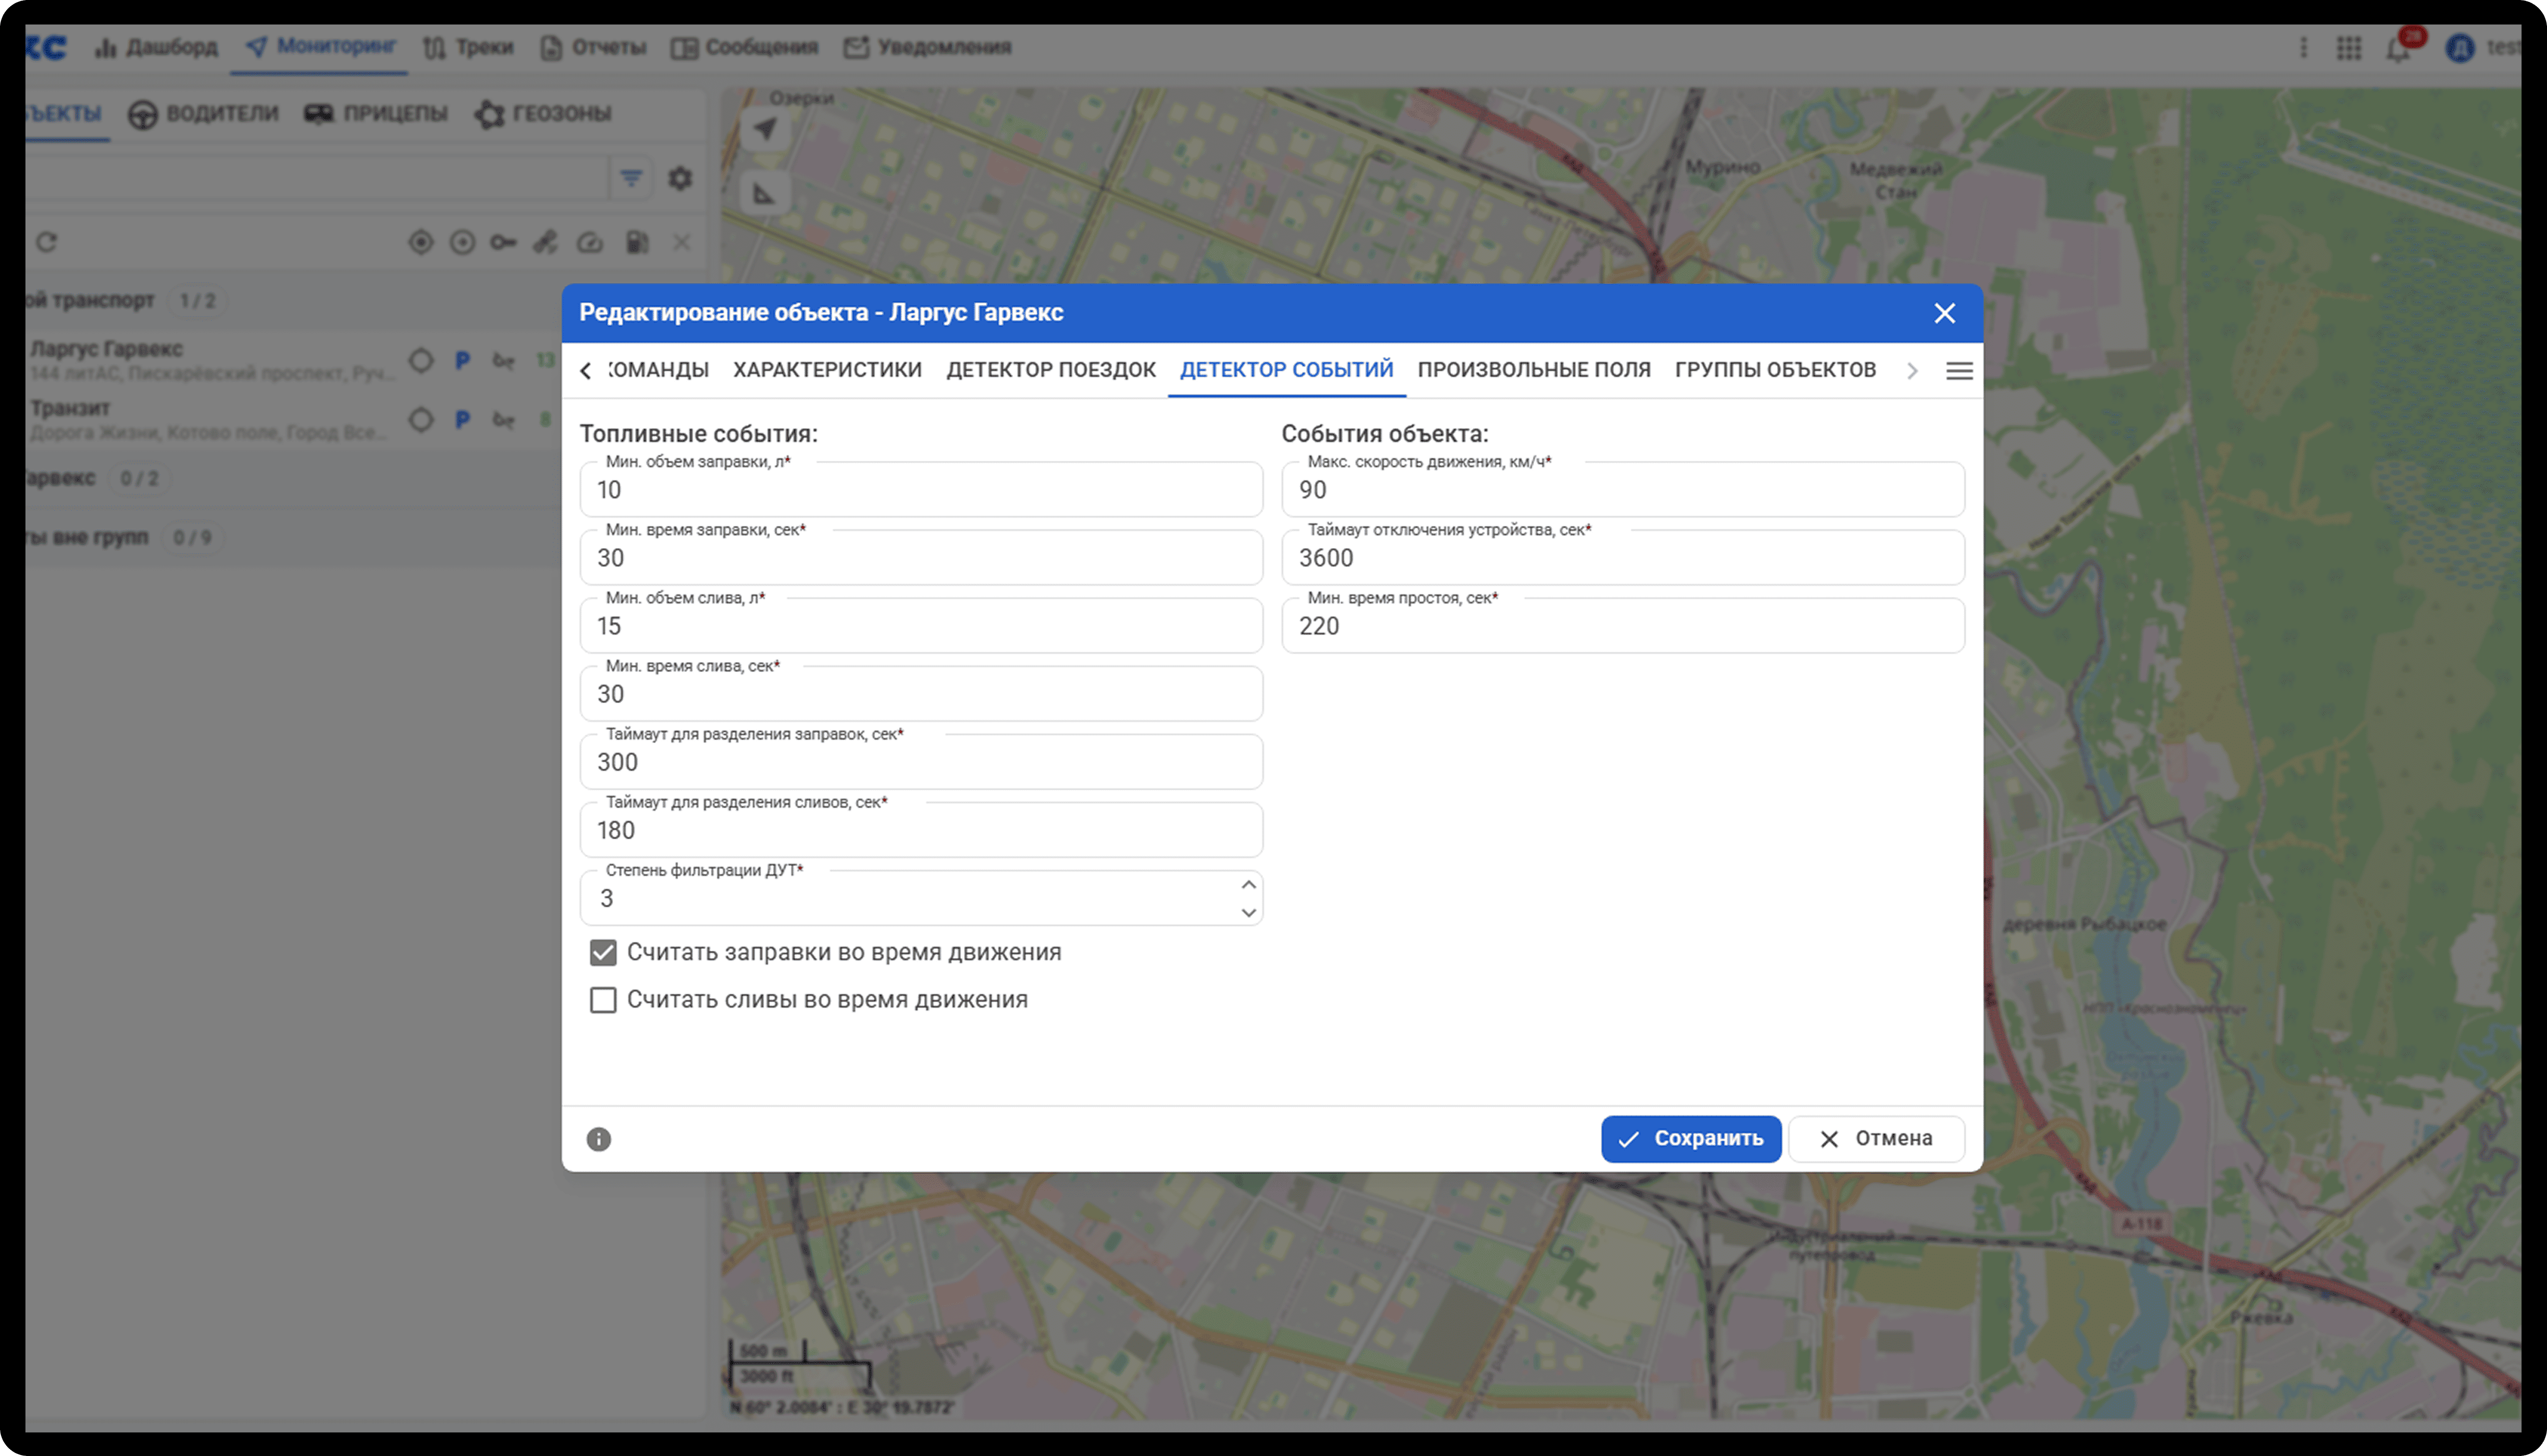Click the refresh icon in objects panel
This screenshot has width=2547, height=1456.
tap(46, 242)
